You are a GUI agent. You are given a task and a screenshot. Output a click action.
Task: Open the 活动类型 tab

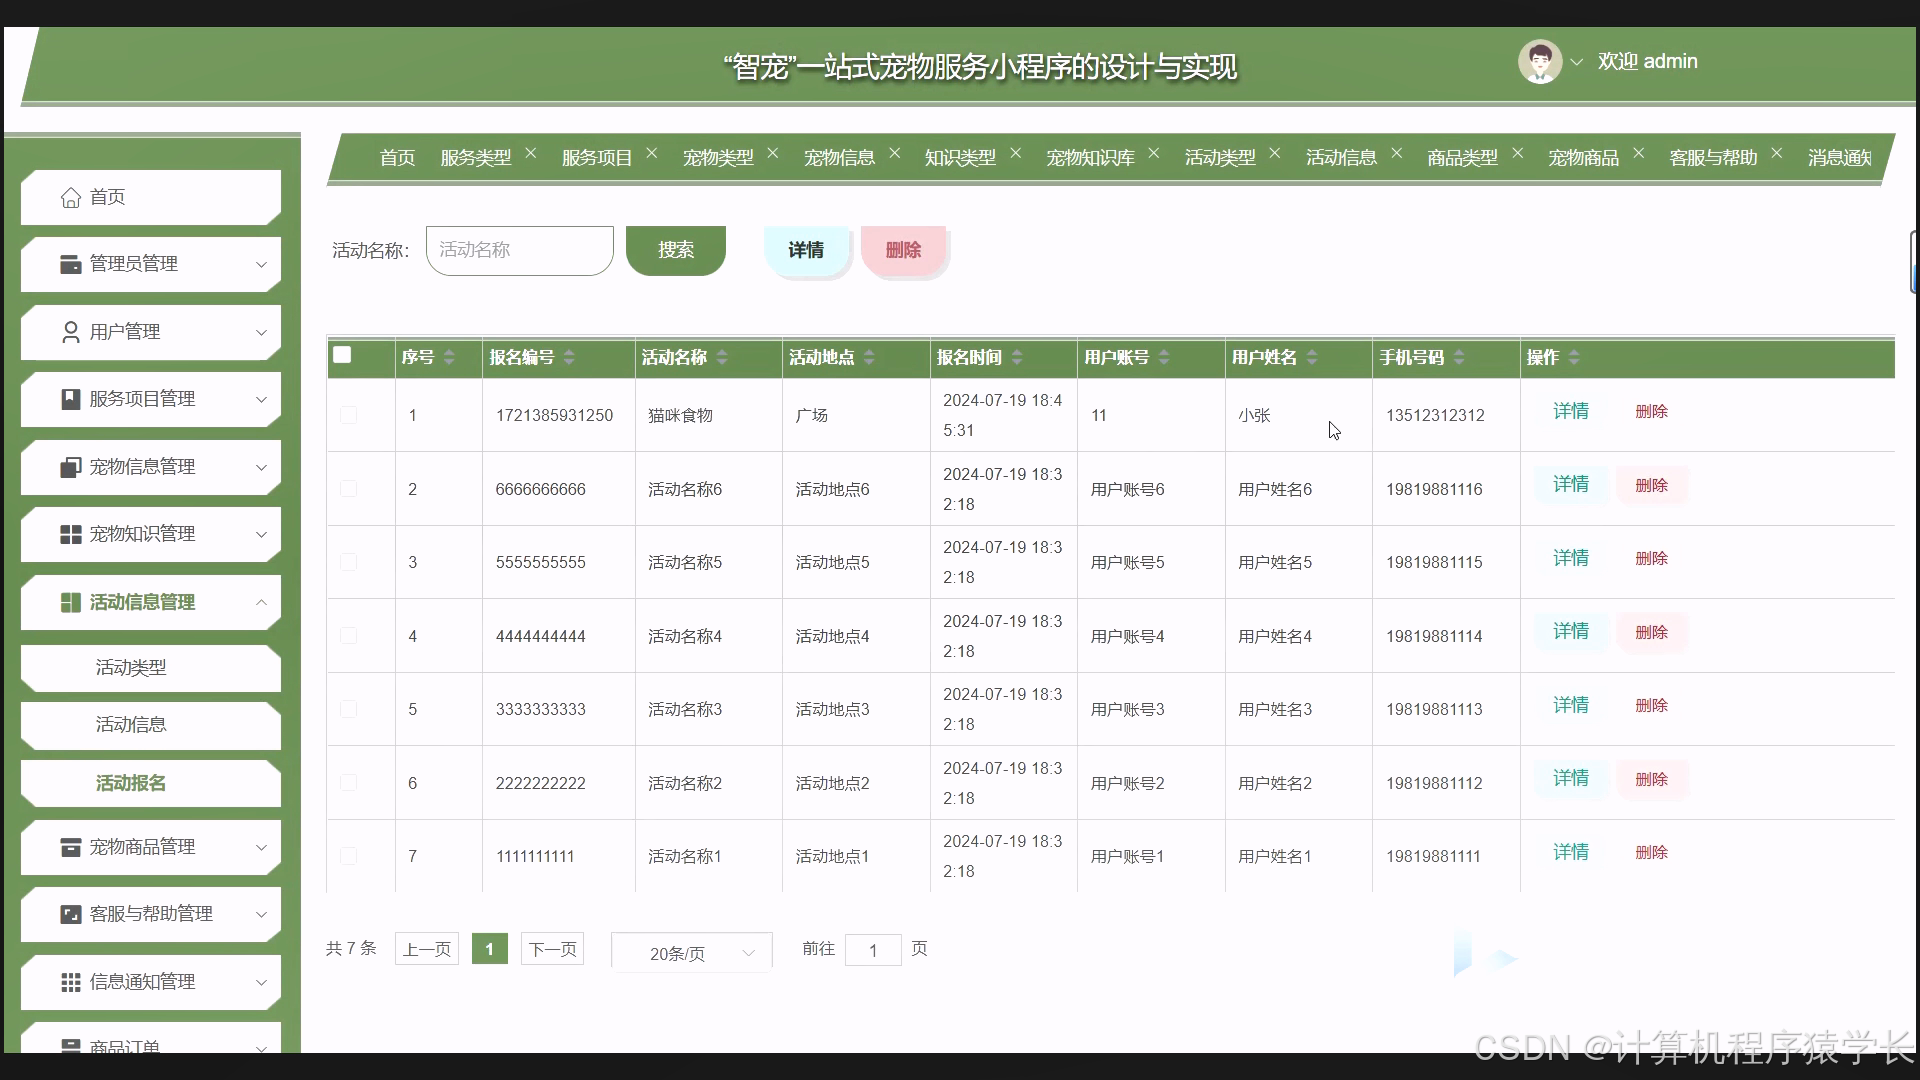point(1221,157)
